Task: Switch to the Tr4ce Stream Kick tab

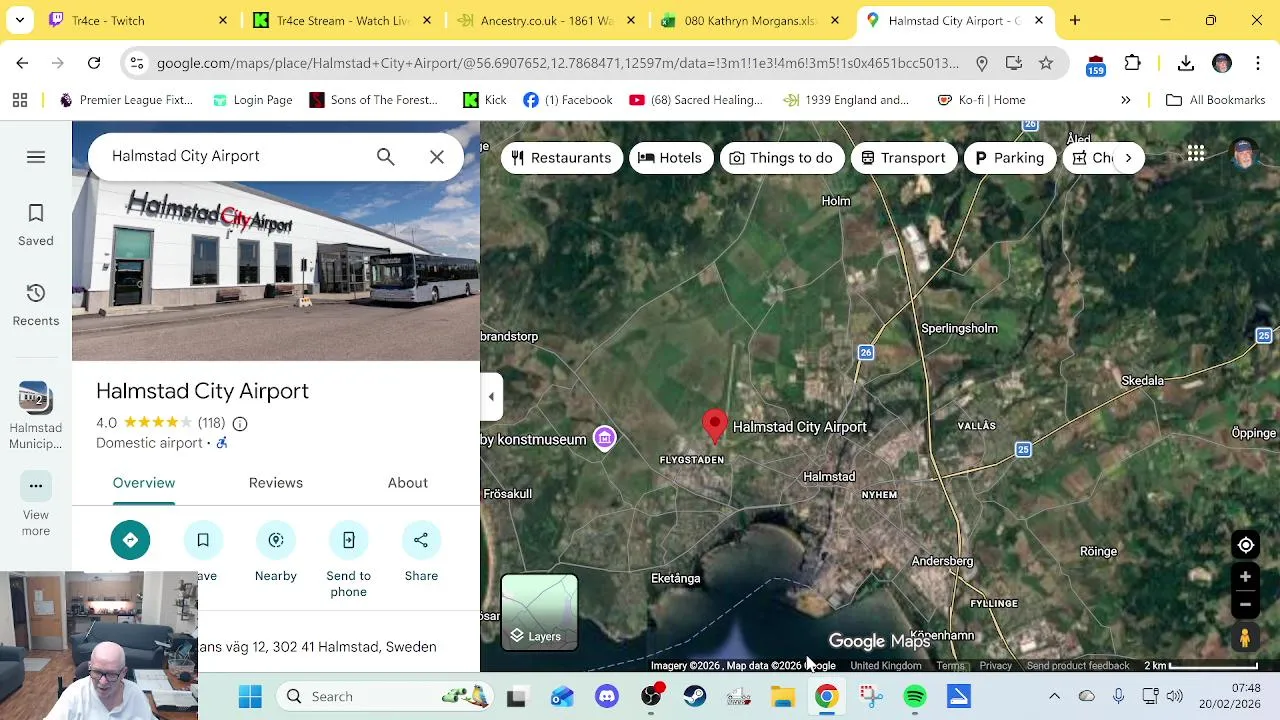Action: tap(340, 20)
